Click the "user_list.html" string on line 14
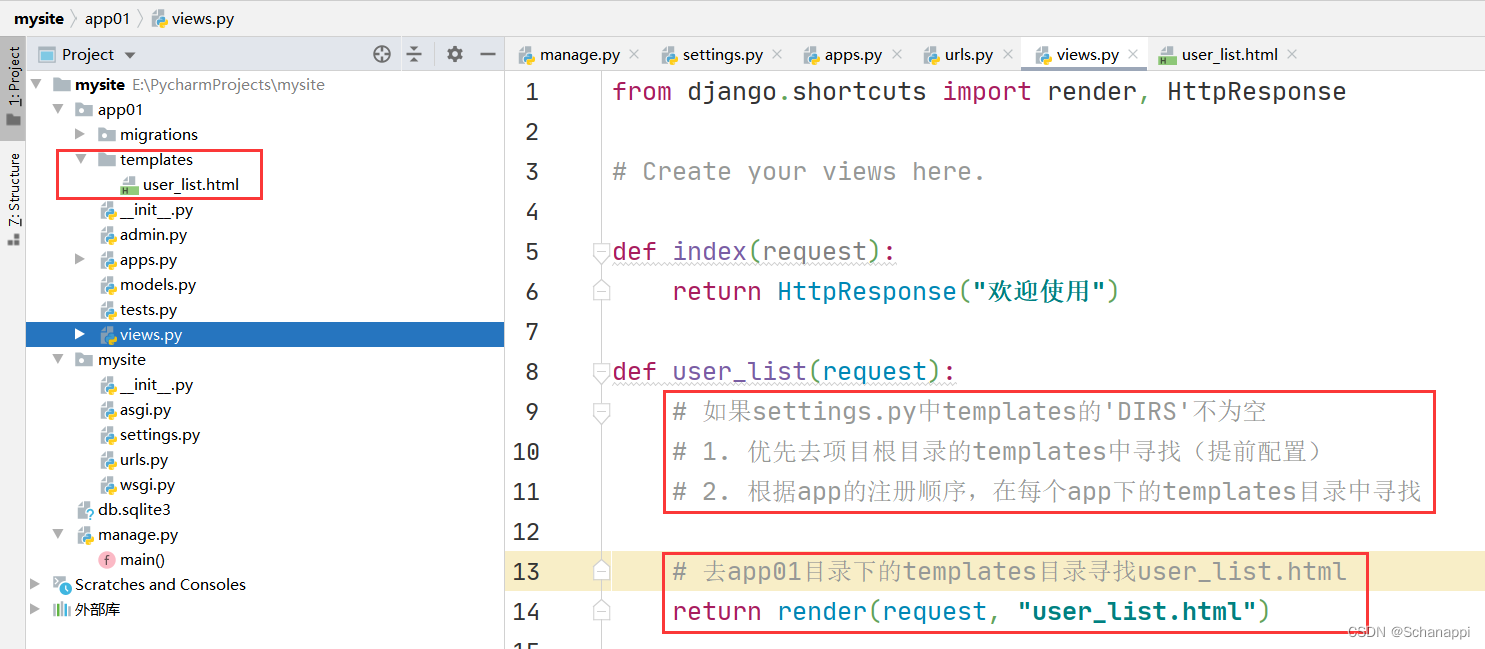The width and height of the screenshot is (1485, 649). [x=1136, y=611]
